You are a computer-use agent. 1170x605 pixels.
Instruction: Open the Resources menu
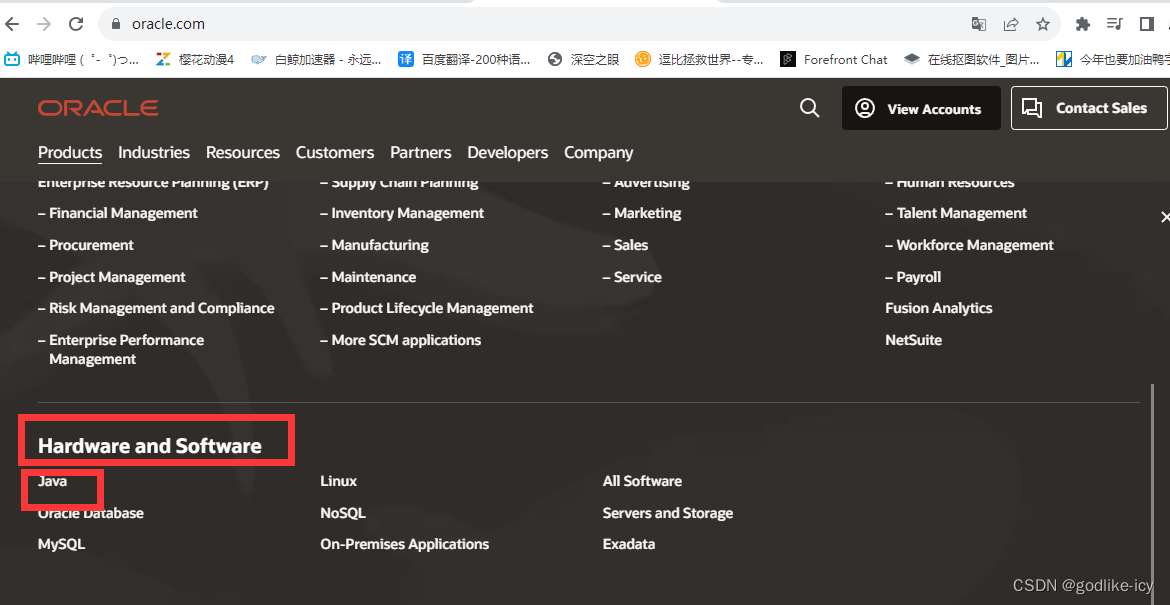[243, 153]
